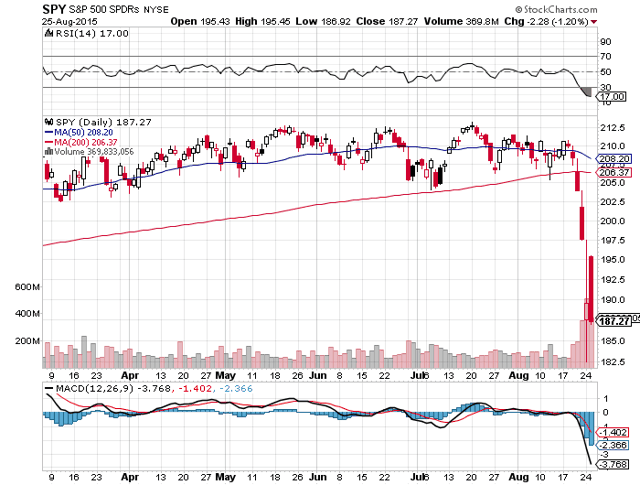Select the red MA(200) legend line marker
Screen dimensions: 640x485
click(49, 142)
